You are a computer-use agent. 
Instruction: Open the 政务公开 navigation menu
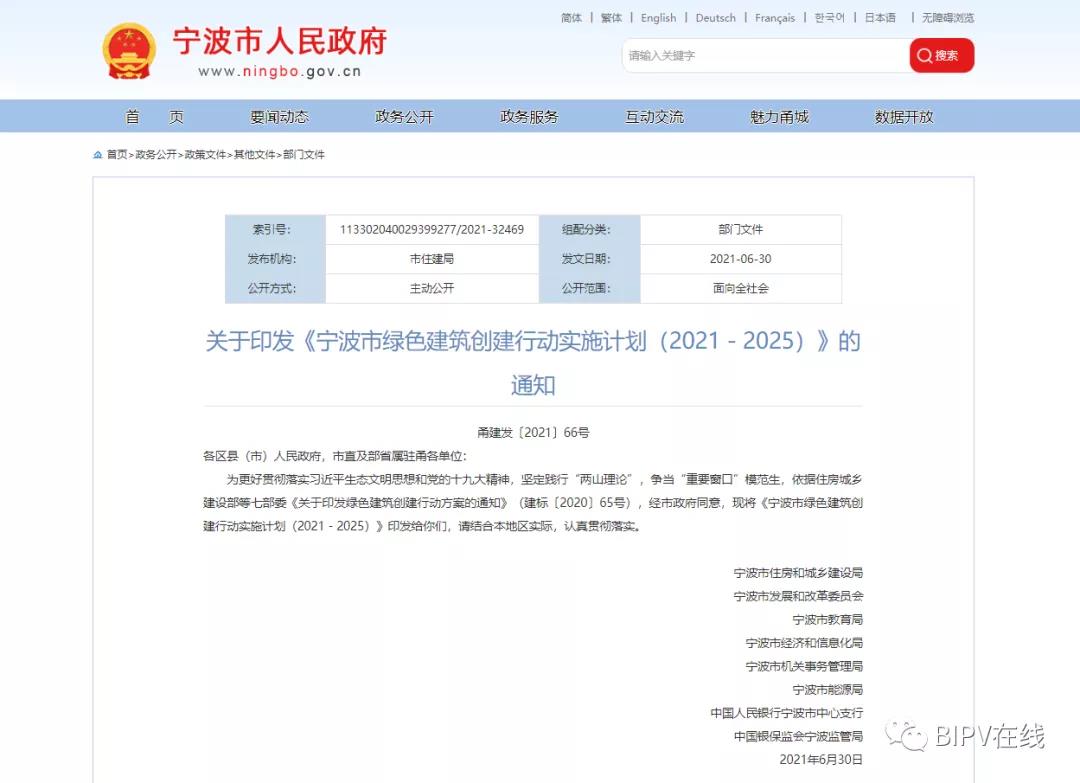[404, 117]
